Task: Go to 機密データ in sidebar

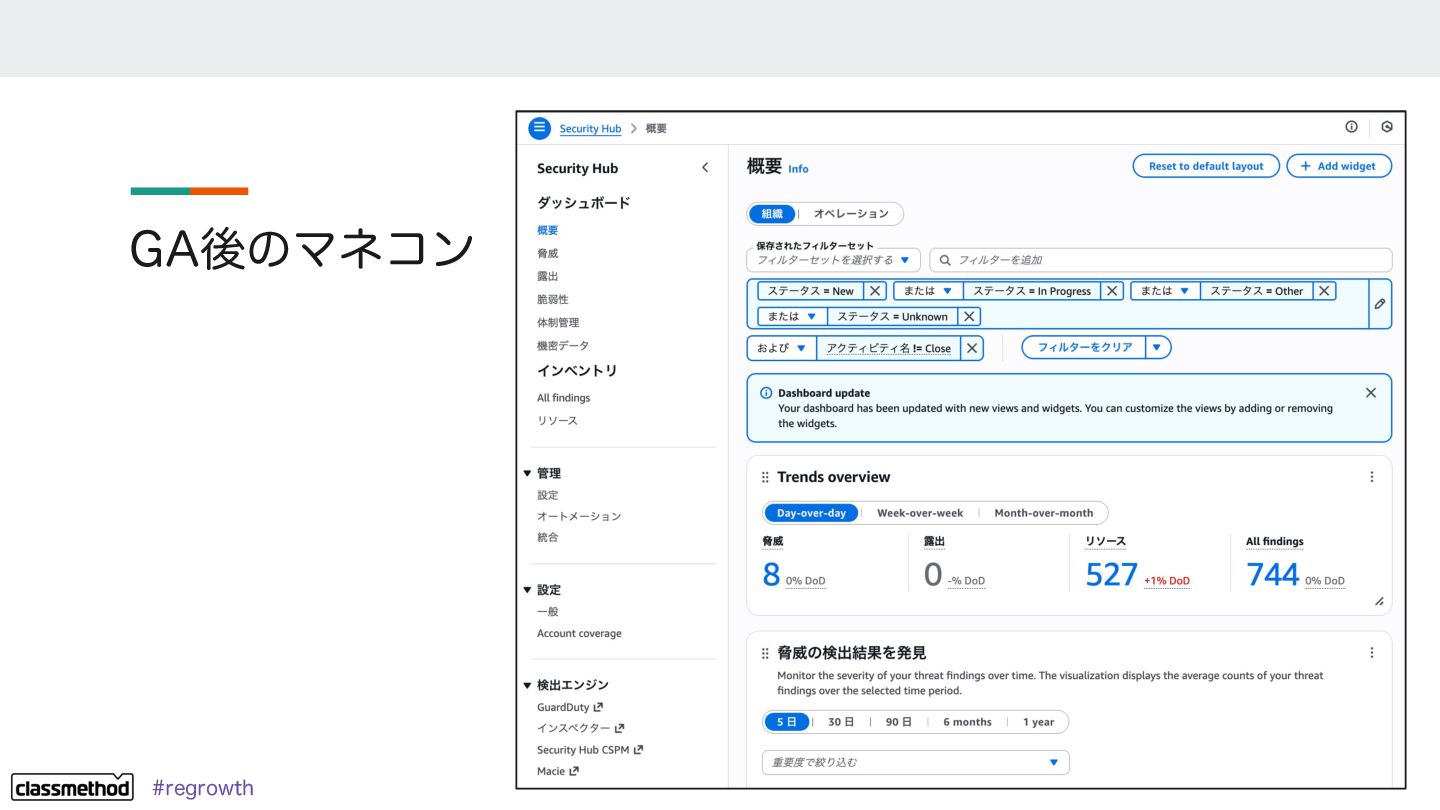Action: point(563,345)
